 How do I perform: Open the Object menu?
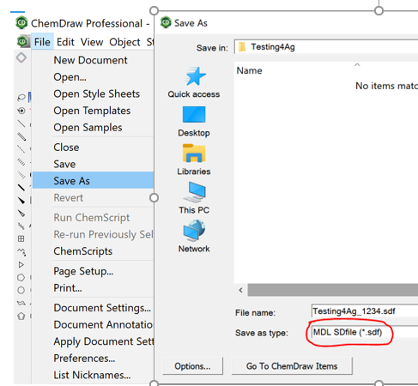tap(125, 42)
